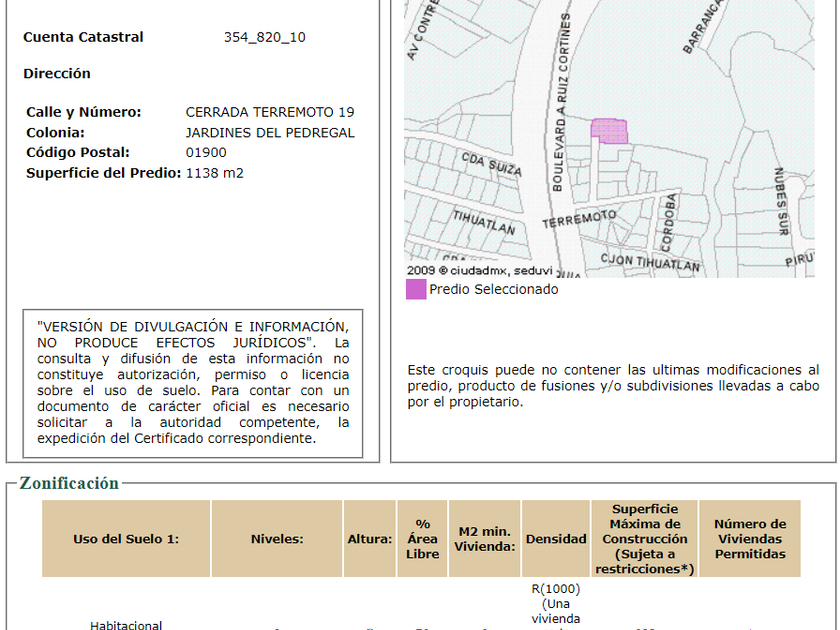Click the Habitacional land use cell
Viewport: 840px width, 630px height.
(x=126, y=625)
